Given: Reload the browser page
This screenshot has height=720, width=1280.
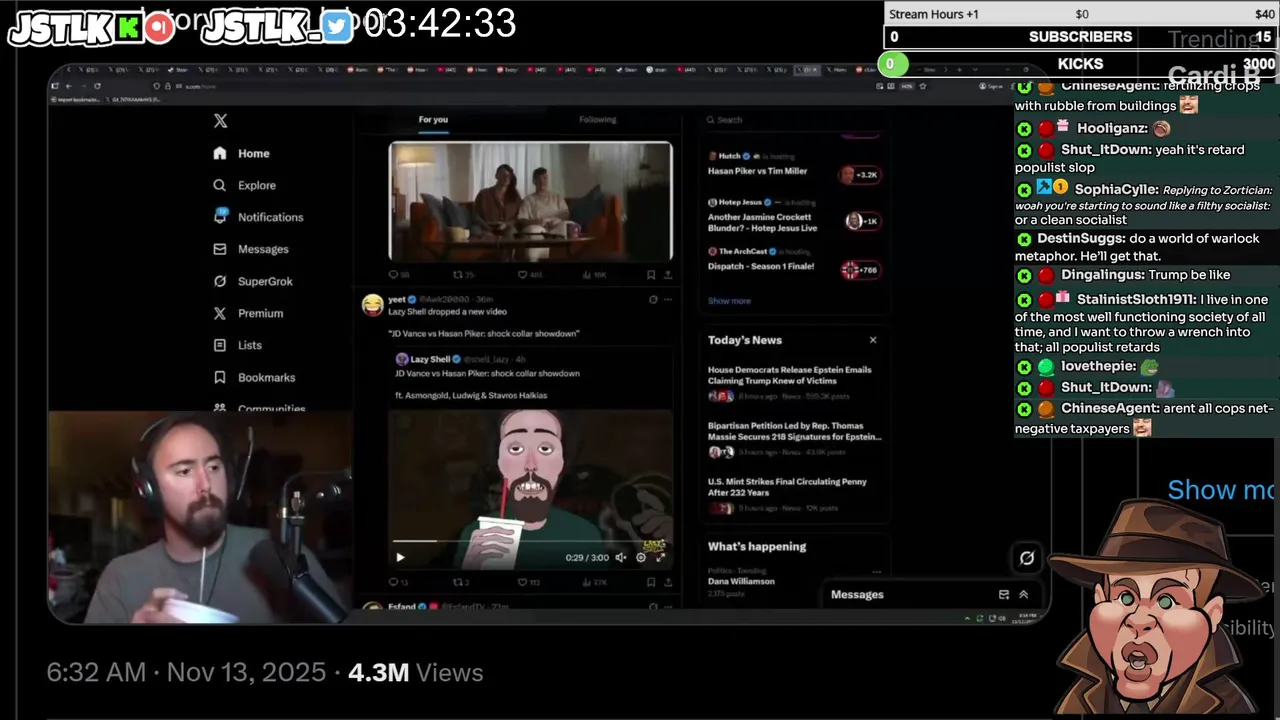Looking at the screenshot, I should [97, 86].
